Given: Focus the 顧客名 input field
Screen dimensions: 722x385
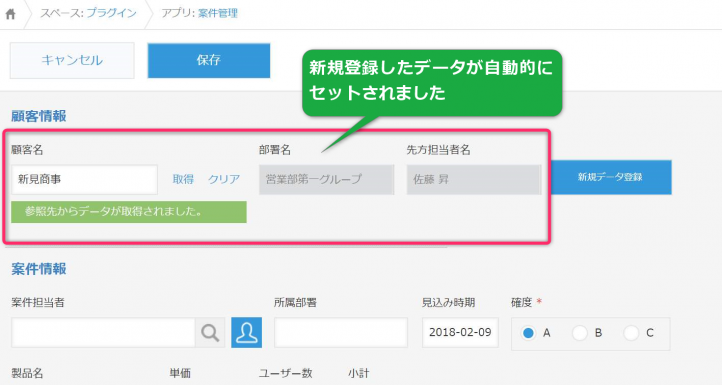Looking at the screenshot, I should click(x=84, y=180).
